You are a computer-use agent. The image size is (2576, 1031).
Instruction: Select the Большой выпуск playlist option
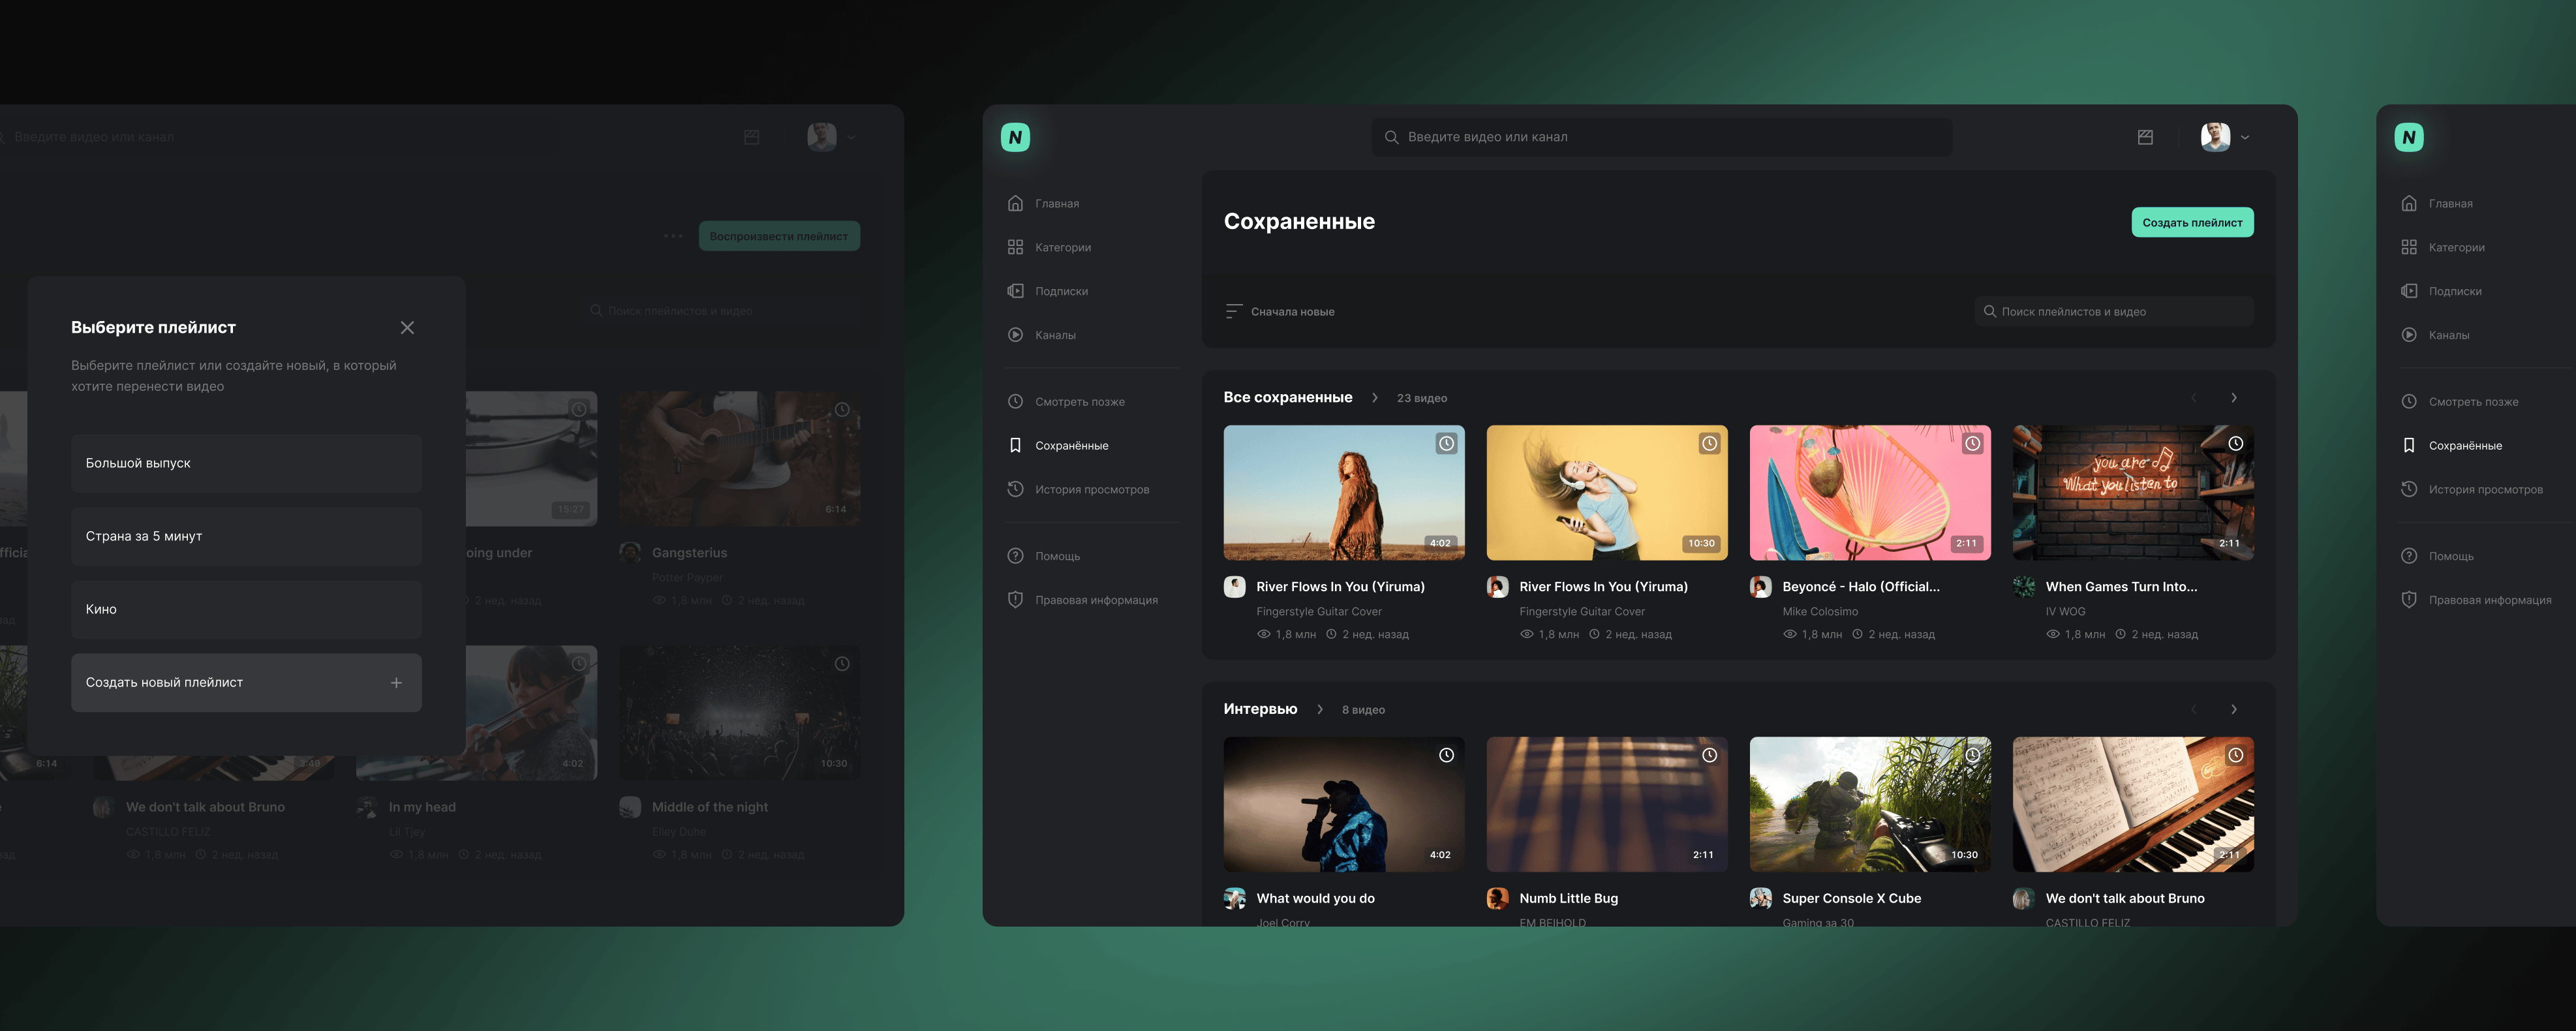tap(246, 463)
